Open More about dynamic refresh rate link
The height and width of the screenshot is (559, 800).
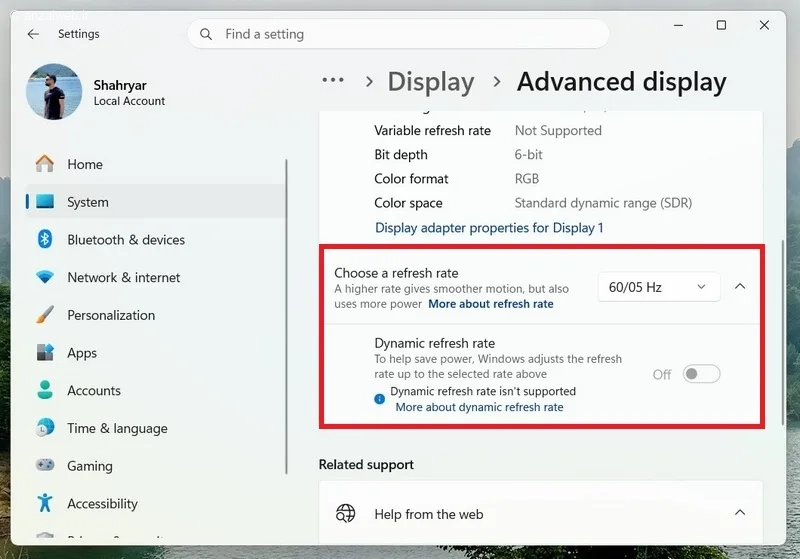point(480,407)
